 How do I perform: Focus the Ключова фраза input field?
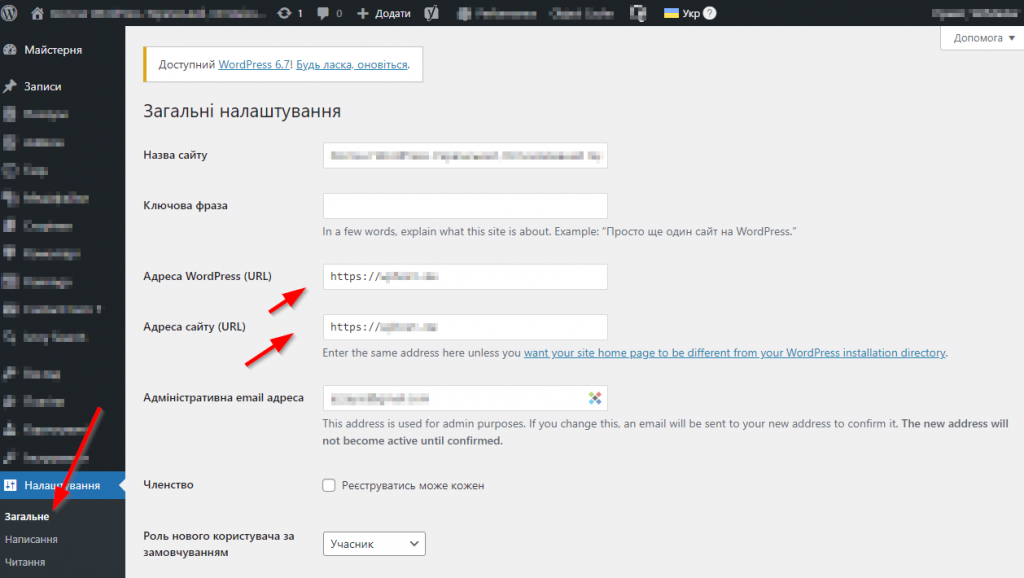465,206
